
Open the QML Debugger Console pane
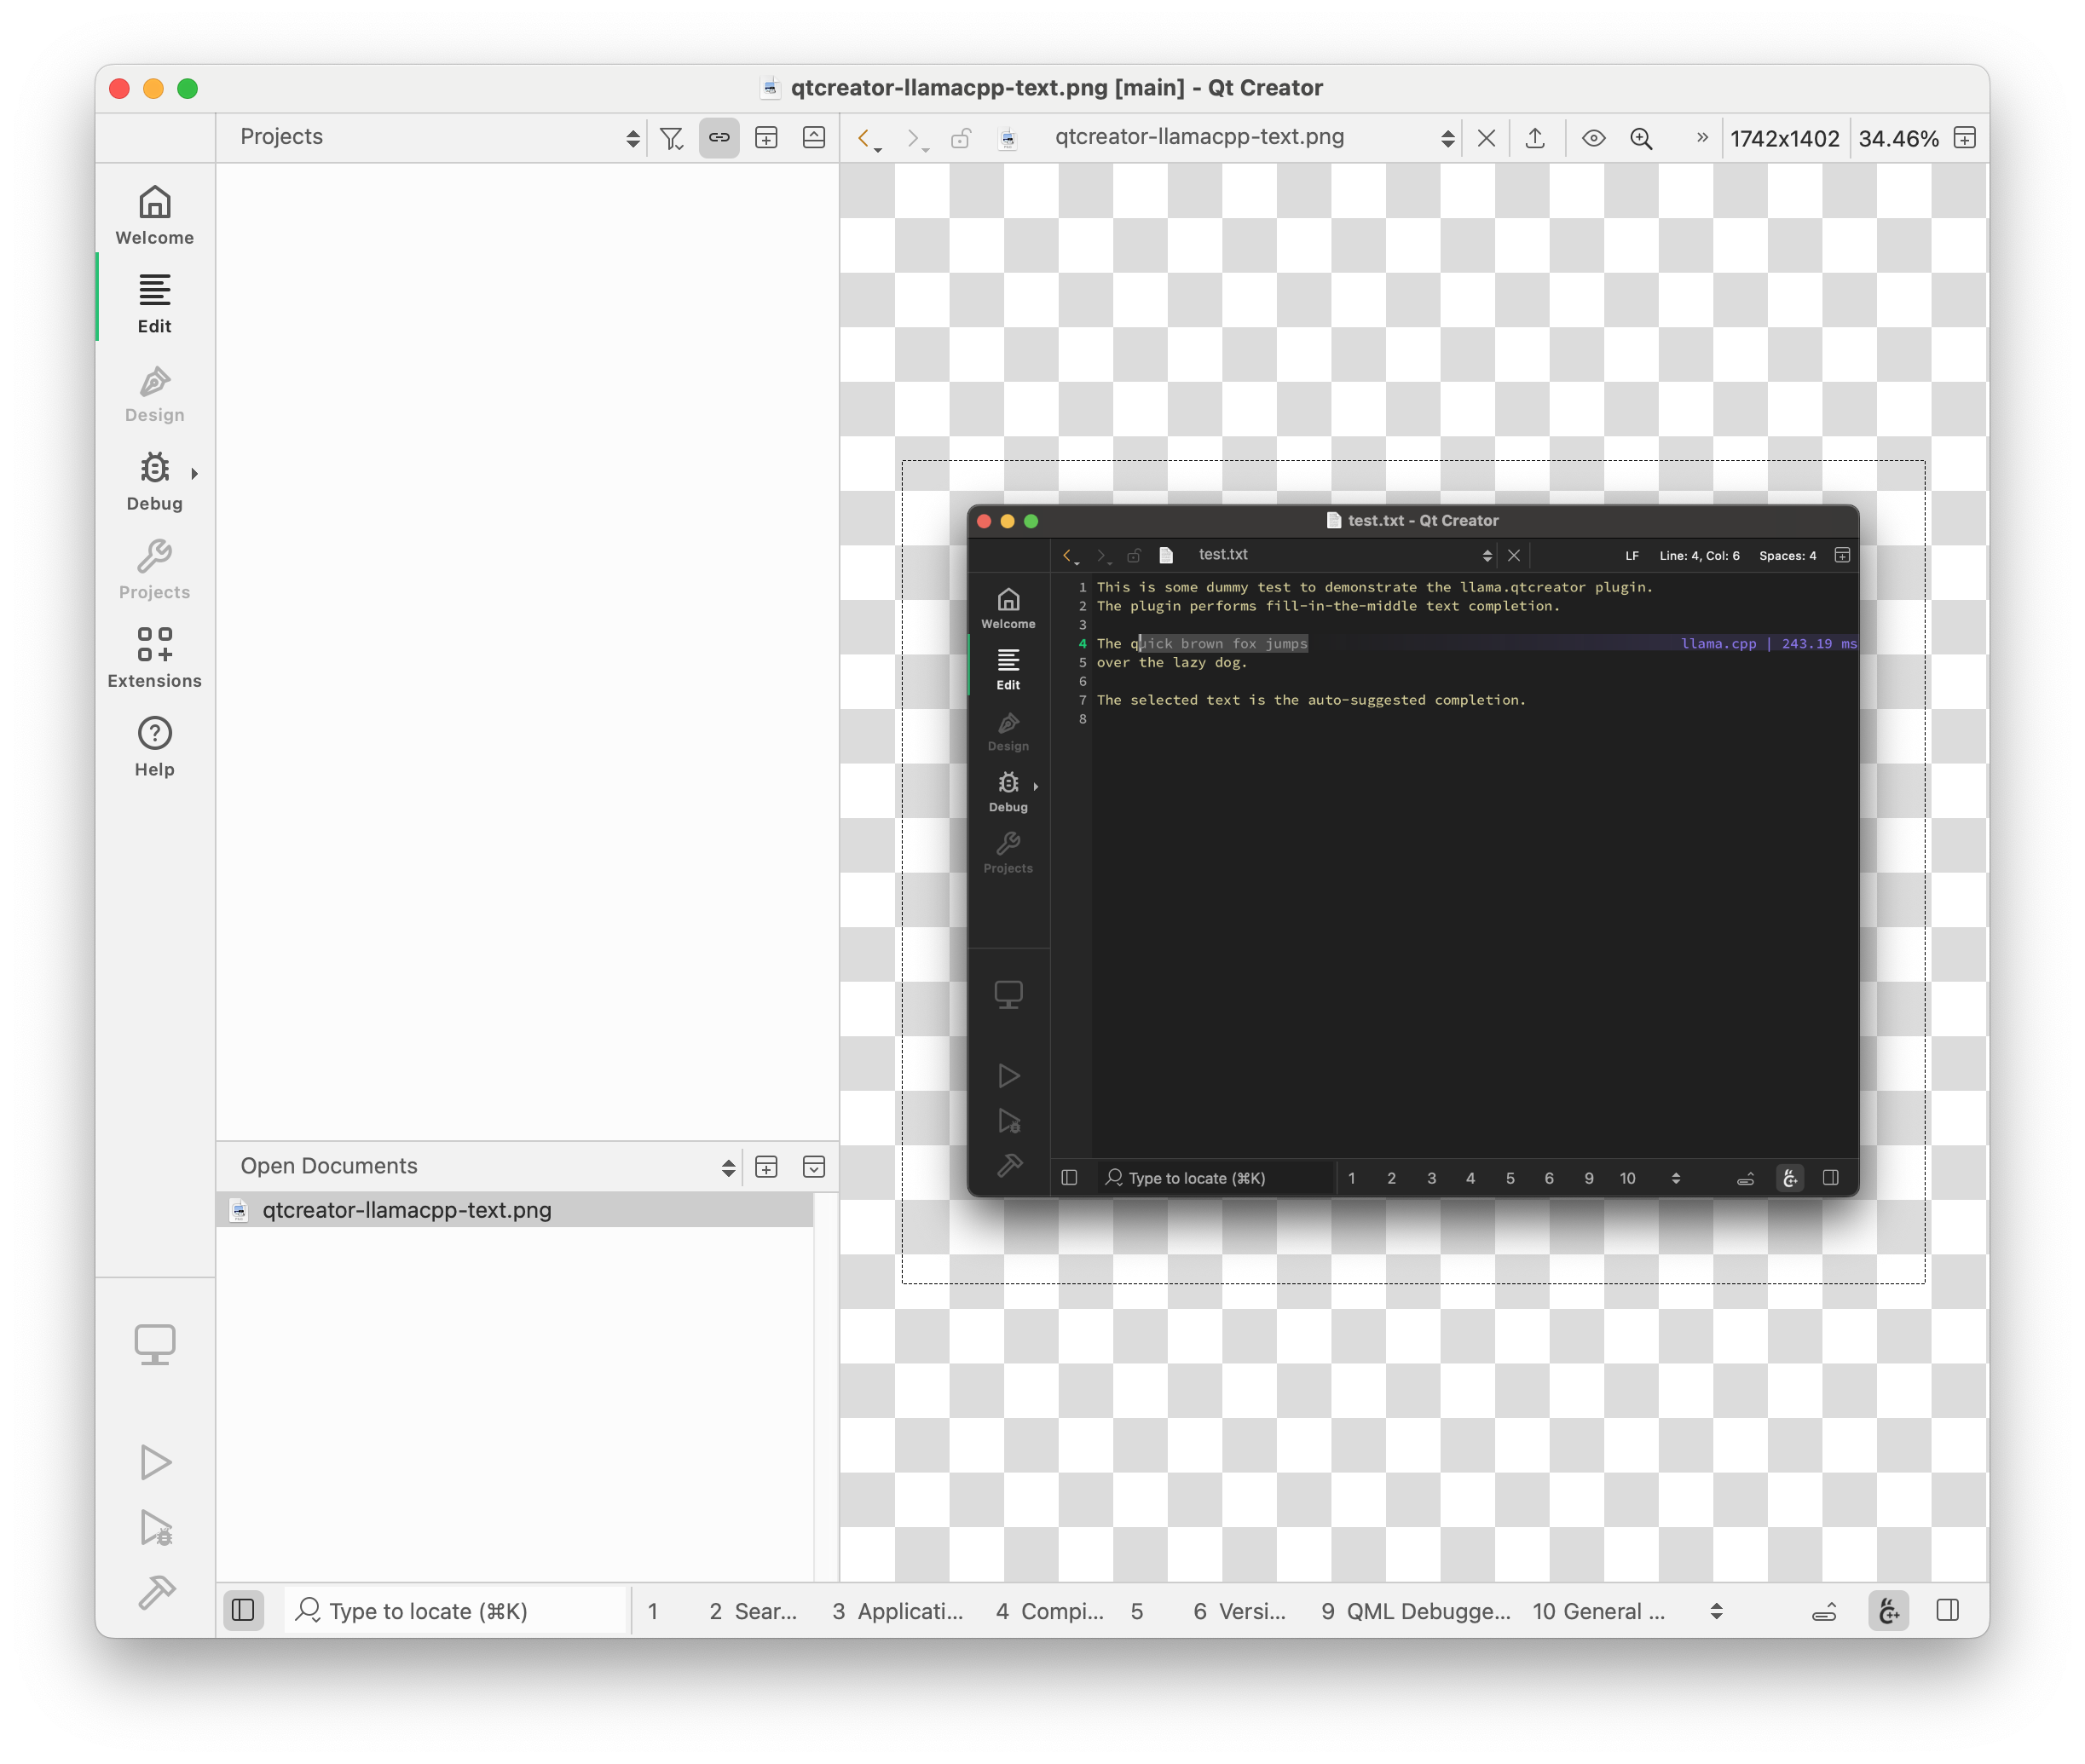1415,1610
